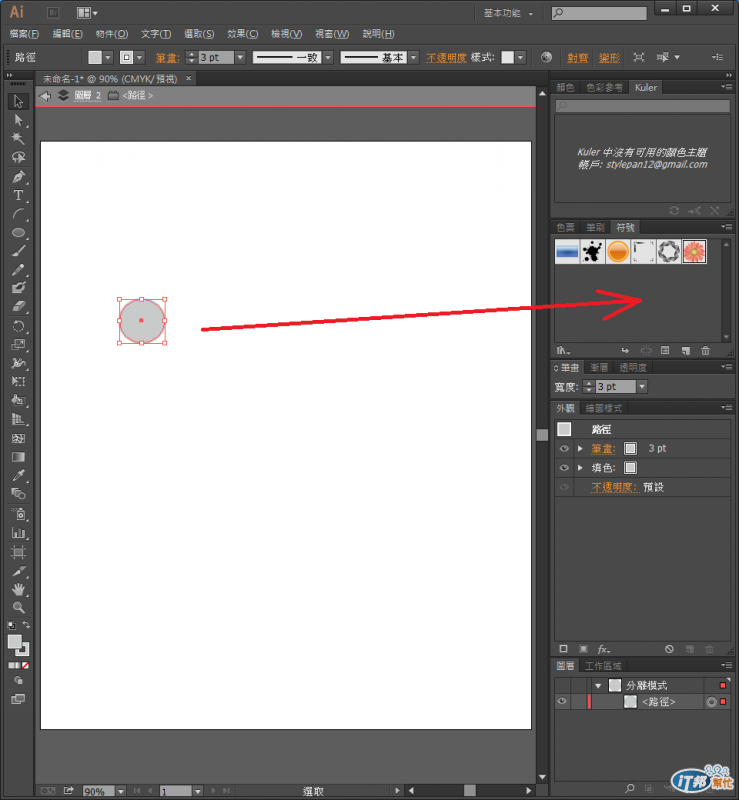This screenshot has height=800, width=739.
Task: Click the Delete Symbol trash icon
Action: 705,351
